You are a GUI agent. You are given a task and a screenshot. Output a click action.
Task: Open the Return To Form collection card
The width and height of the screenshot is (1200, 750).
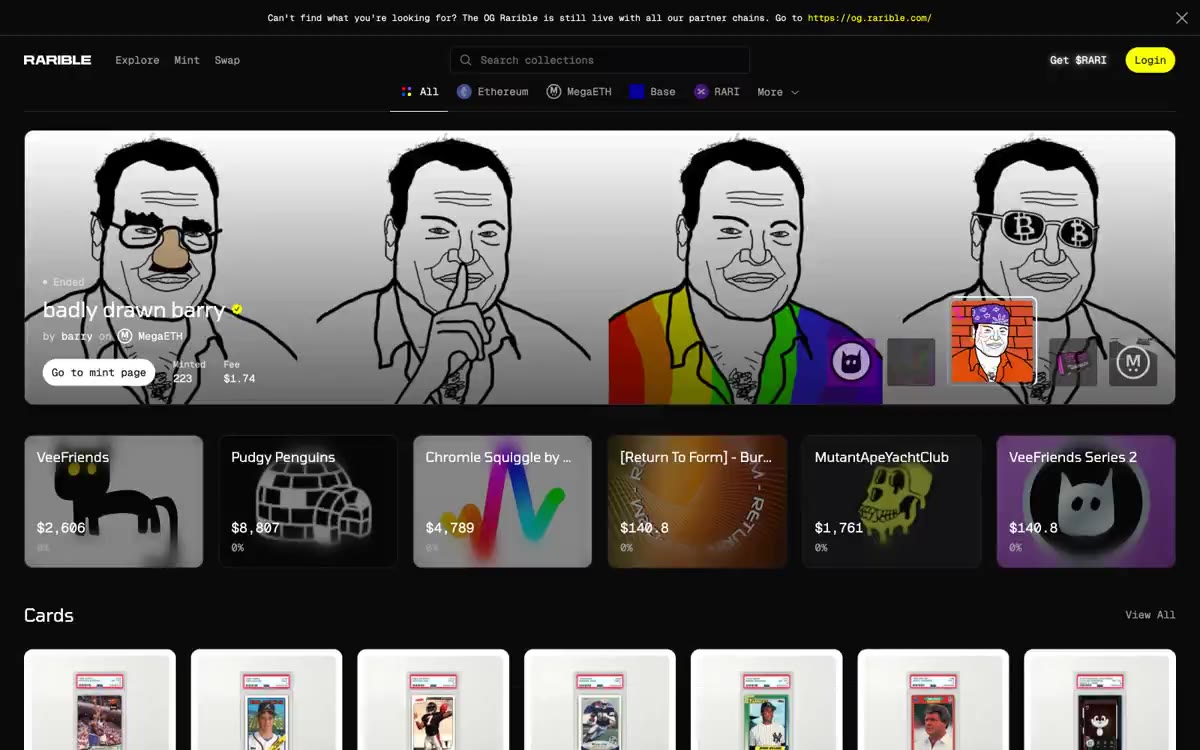pos(697,501)
